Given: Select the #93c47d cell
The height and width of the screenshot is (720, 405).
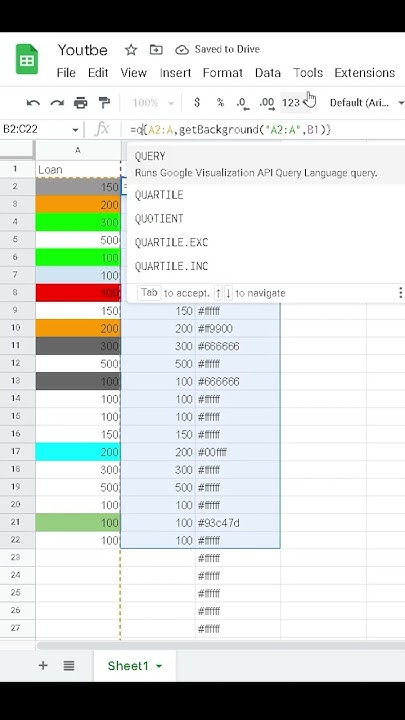Looking at the screenshot, I should pos(238,523).
